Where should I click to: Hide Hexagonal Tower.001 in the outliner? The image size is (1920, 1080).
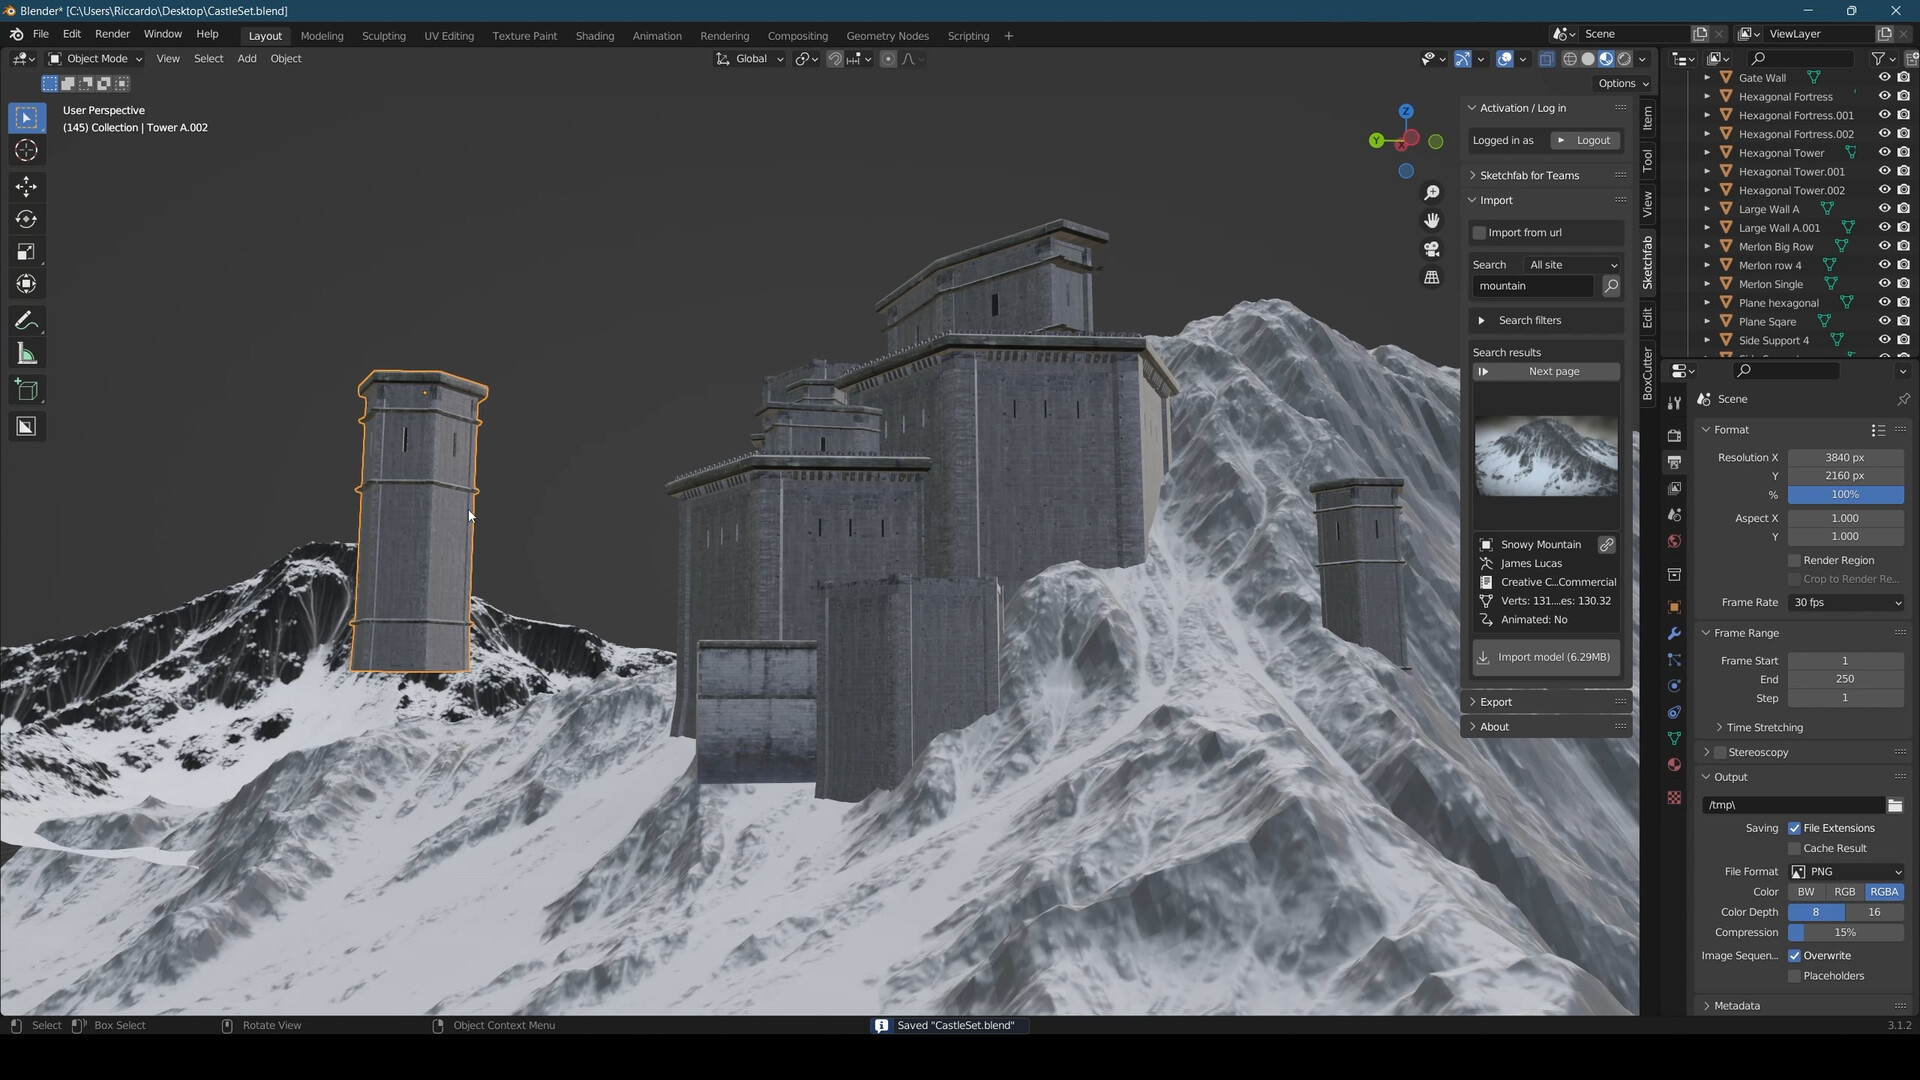click(1885, 171)
